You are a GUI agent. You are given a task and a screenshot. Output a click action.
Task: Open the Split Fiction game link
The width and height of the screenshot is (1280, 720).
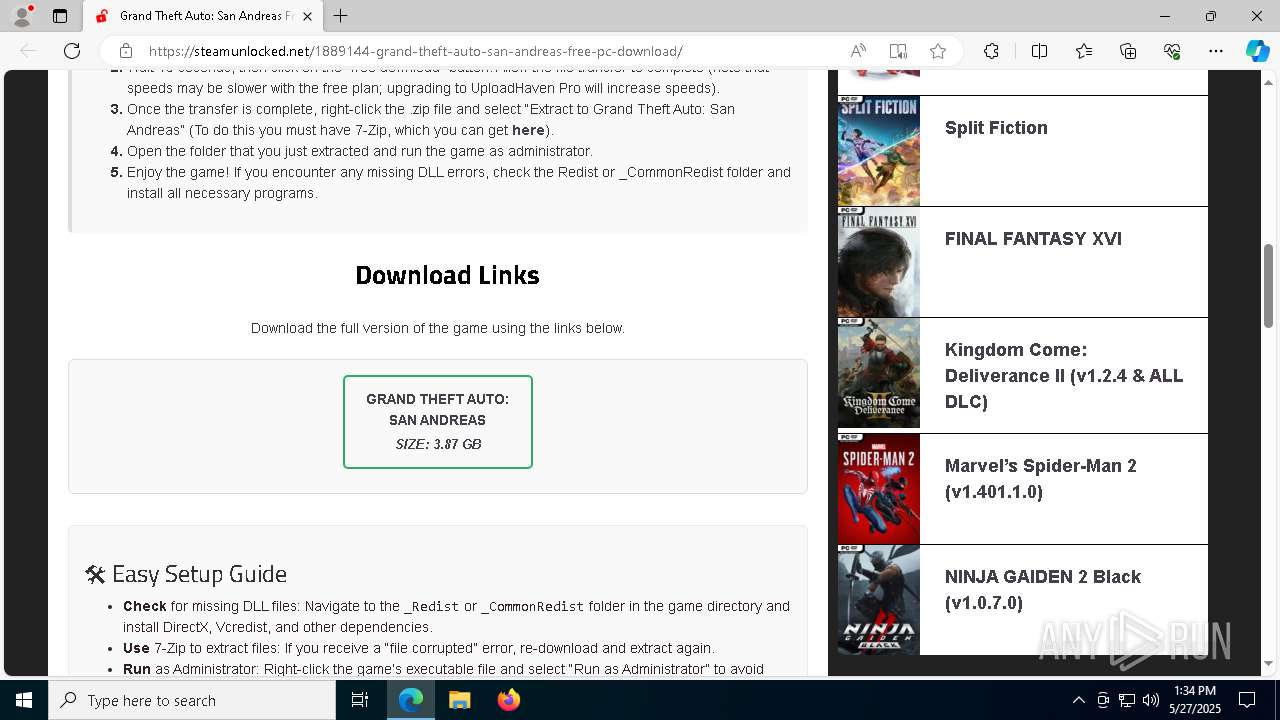(996, 128)
